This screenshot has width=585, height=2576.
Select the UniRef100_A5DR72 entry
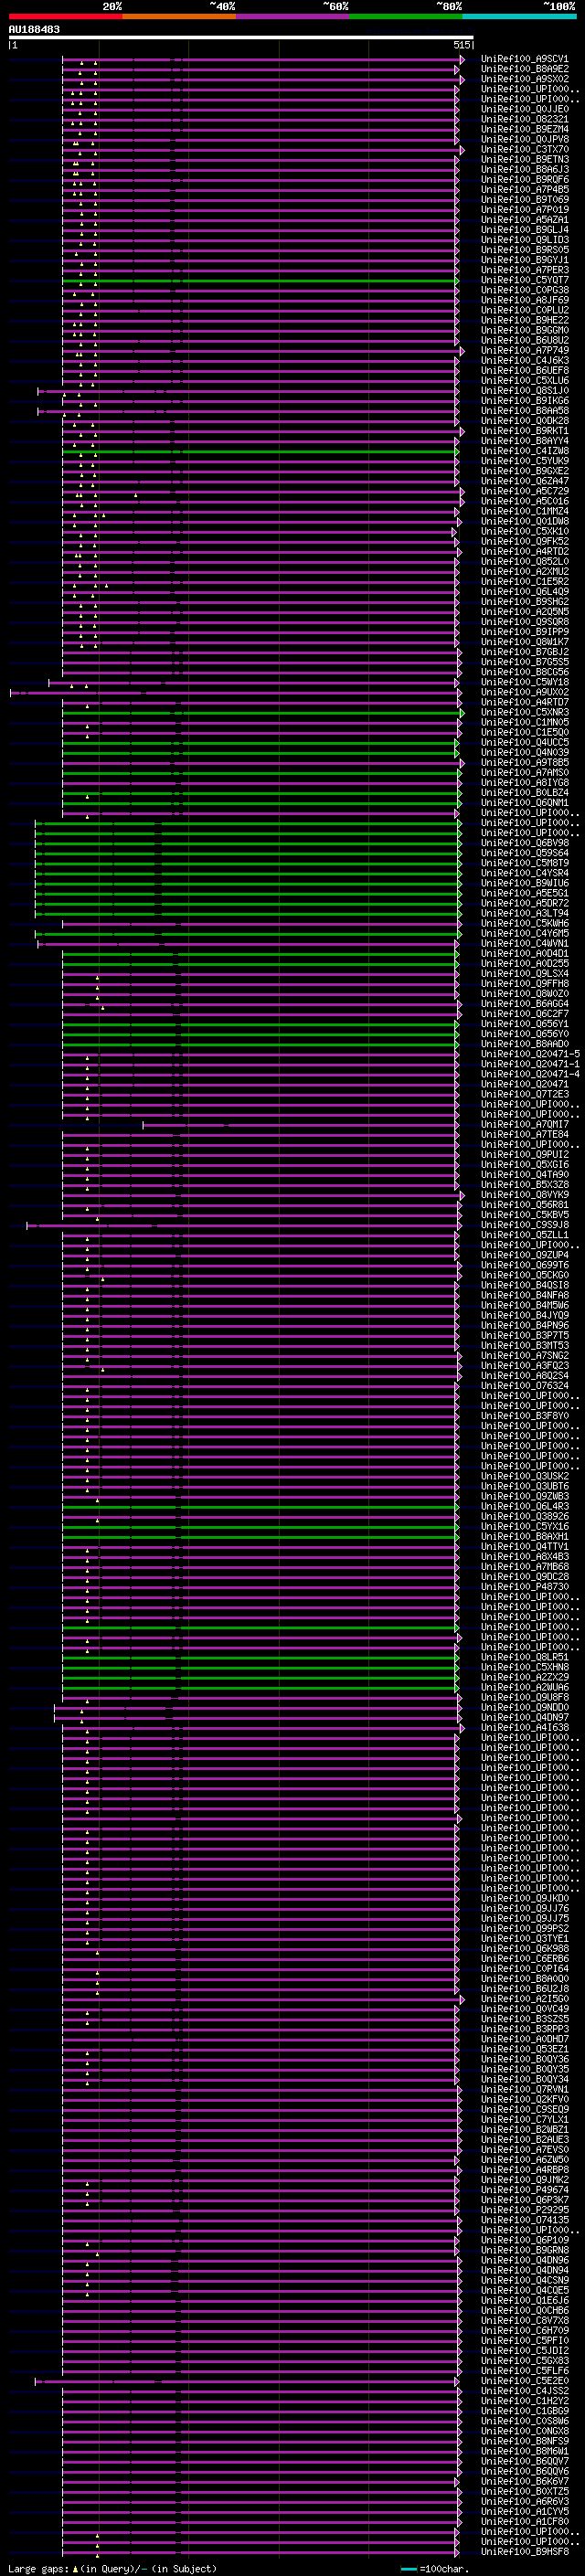(525, 903)
